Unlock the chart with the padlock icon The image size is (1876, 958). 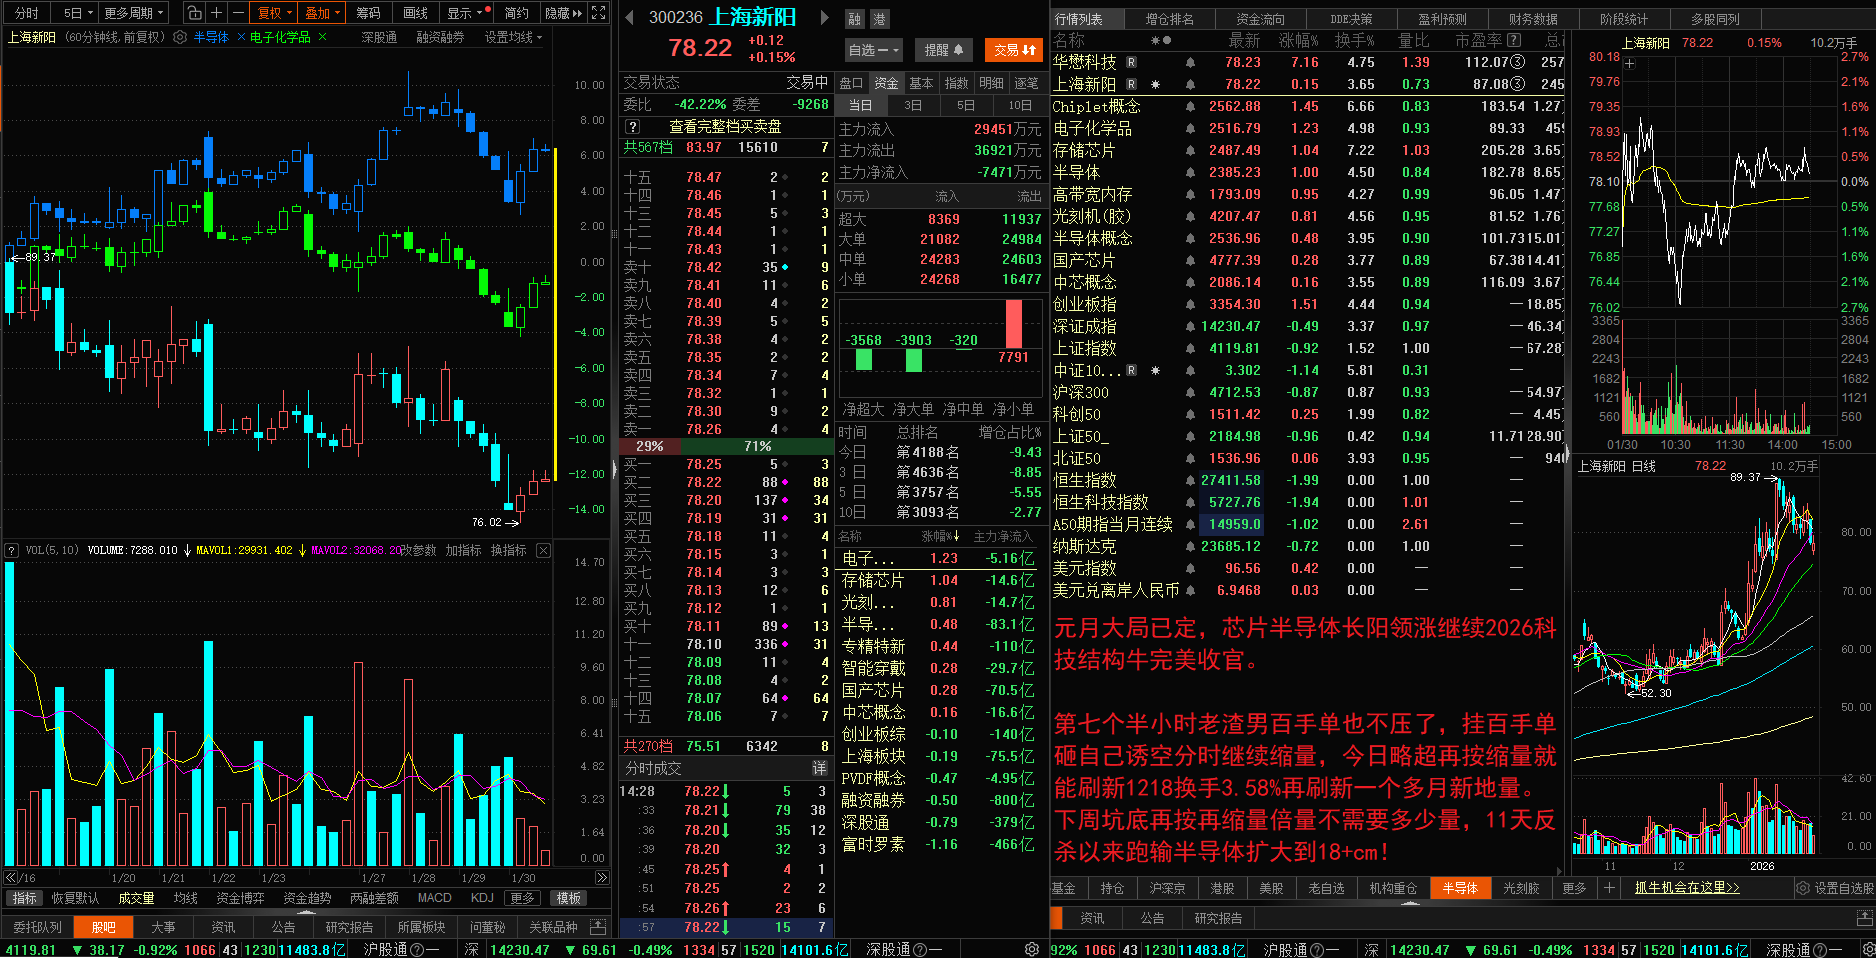pos(195,13)
